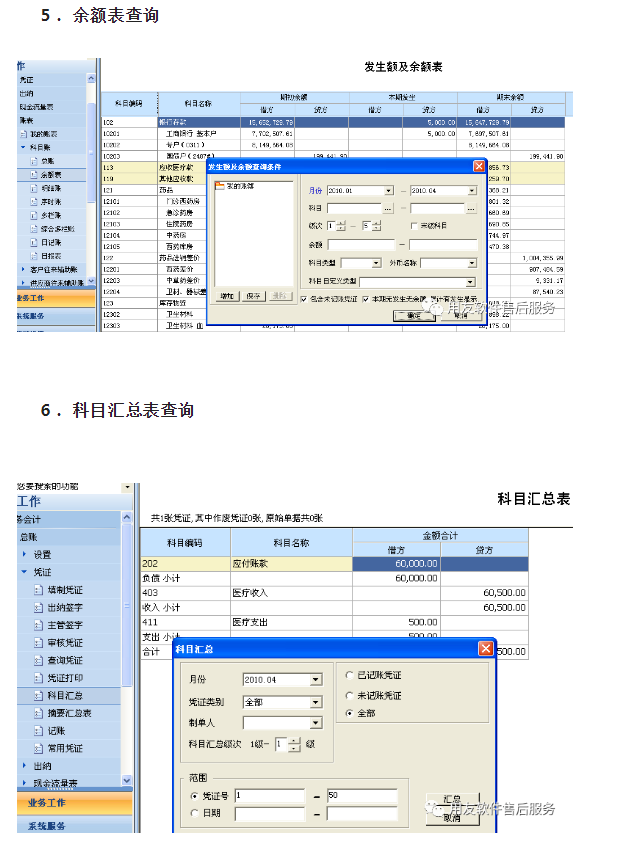620x868 pixels.
Task: Open 月份 dropdown in 科目汇总 dialog
Action: coord(316,680)
